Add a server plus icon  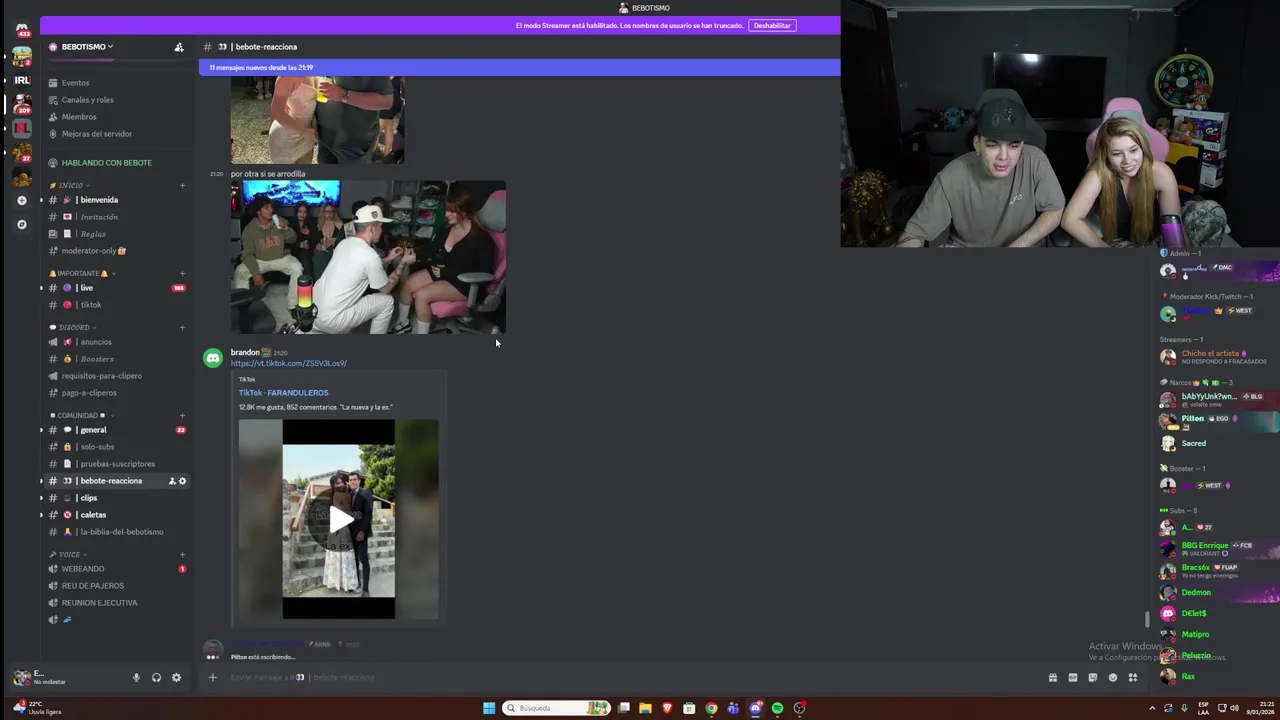click(22, 200)
